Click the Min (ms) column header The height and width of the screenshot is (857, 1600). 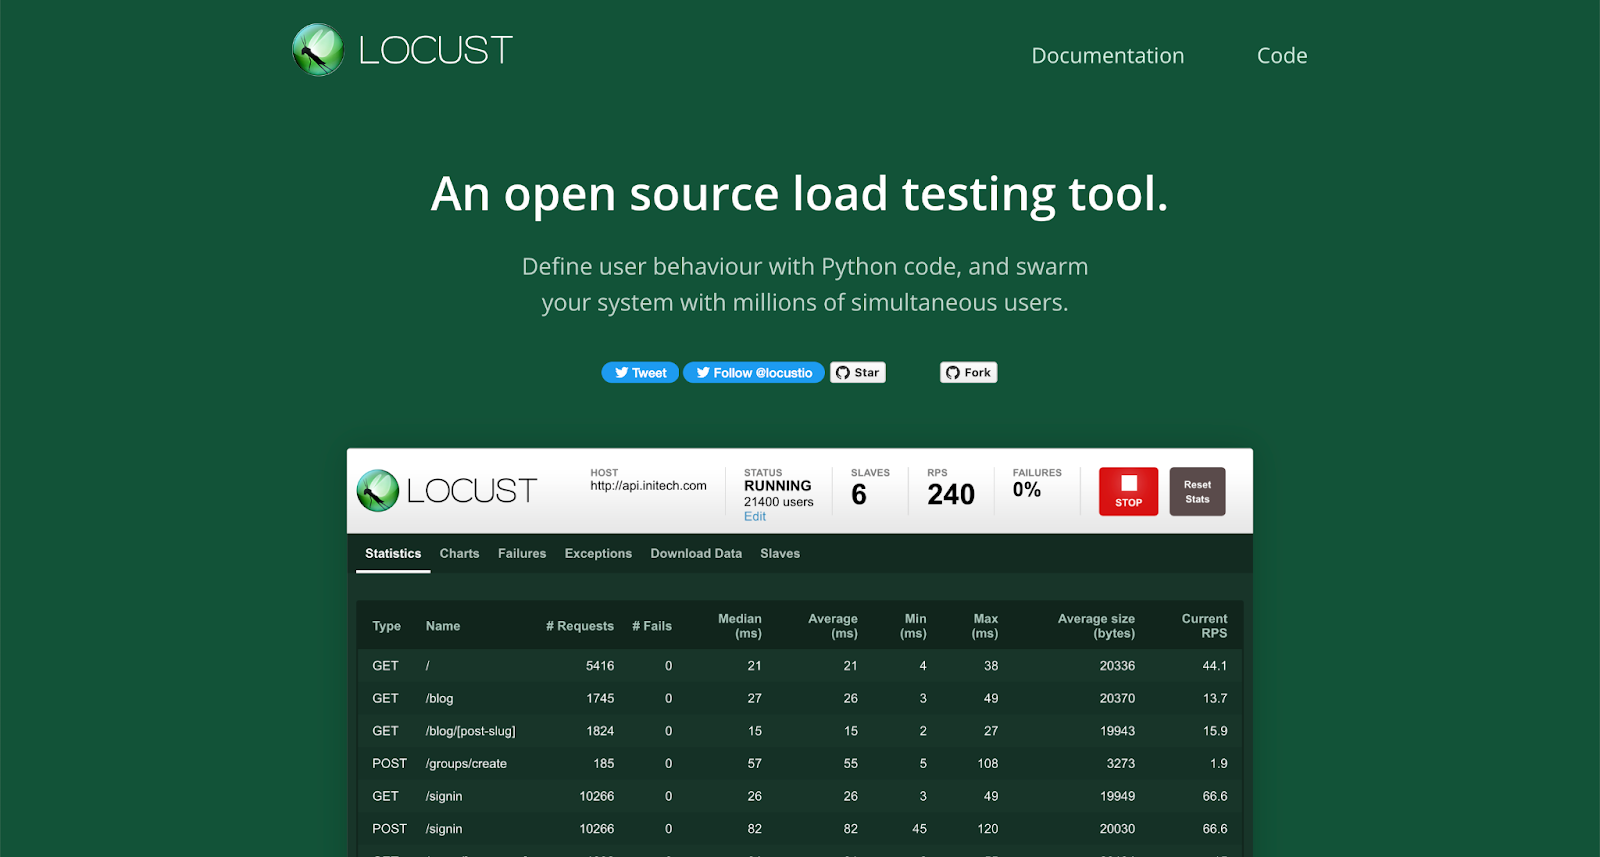pos(914,626)
